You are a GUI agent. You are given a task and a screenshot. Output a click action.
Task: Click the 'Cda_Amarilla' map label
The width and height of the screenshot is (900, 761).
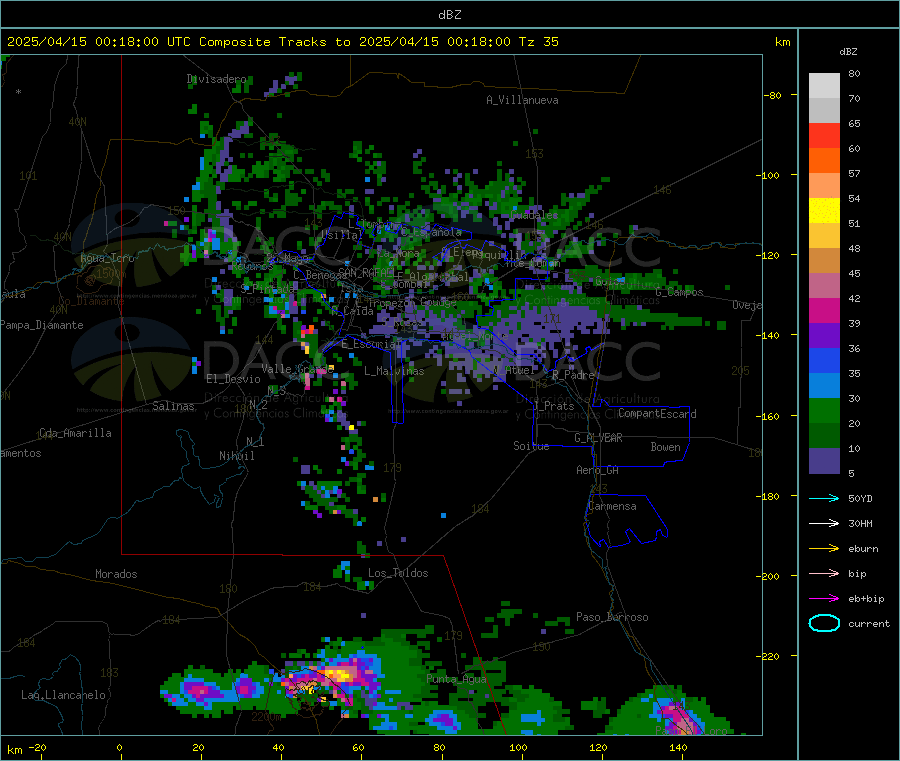tap(75, 433)
